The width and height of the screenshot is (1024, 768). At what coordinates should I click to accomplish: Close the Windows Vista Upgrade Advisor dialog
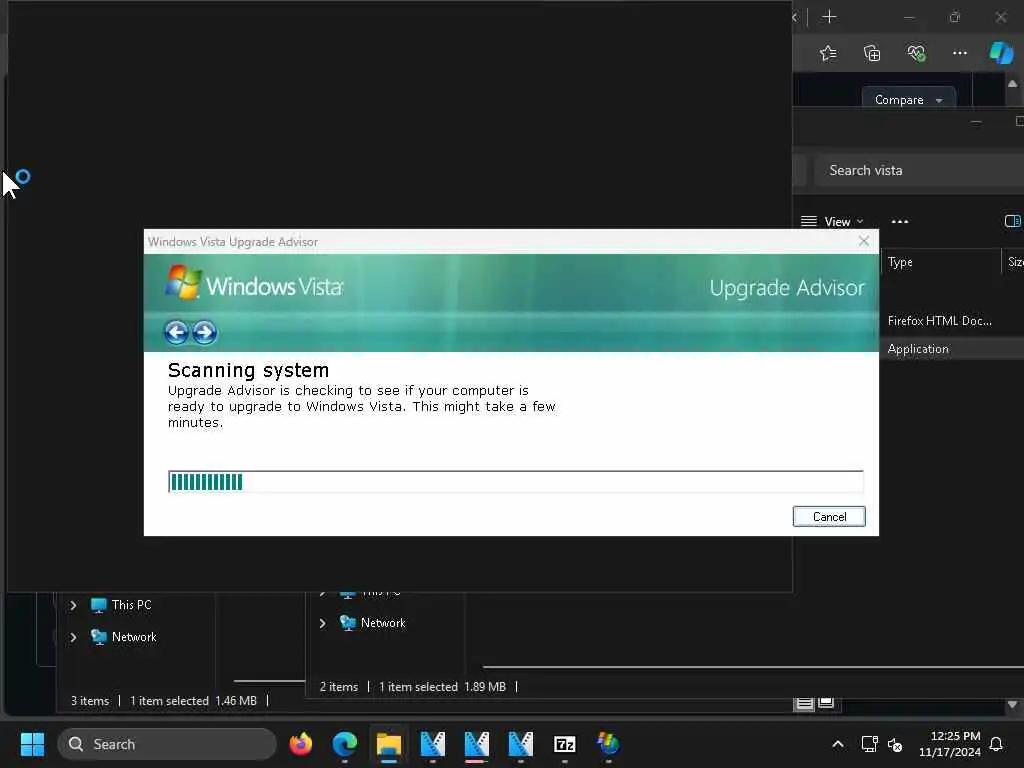(x=864, y=241)
